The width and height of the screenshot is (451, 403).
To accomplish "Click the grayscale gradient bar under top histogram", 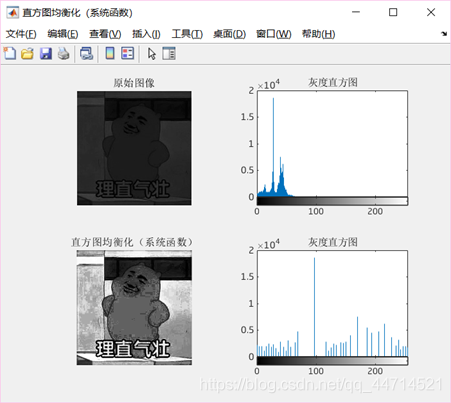I will click(x=332, y=201).
